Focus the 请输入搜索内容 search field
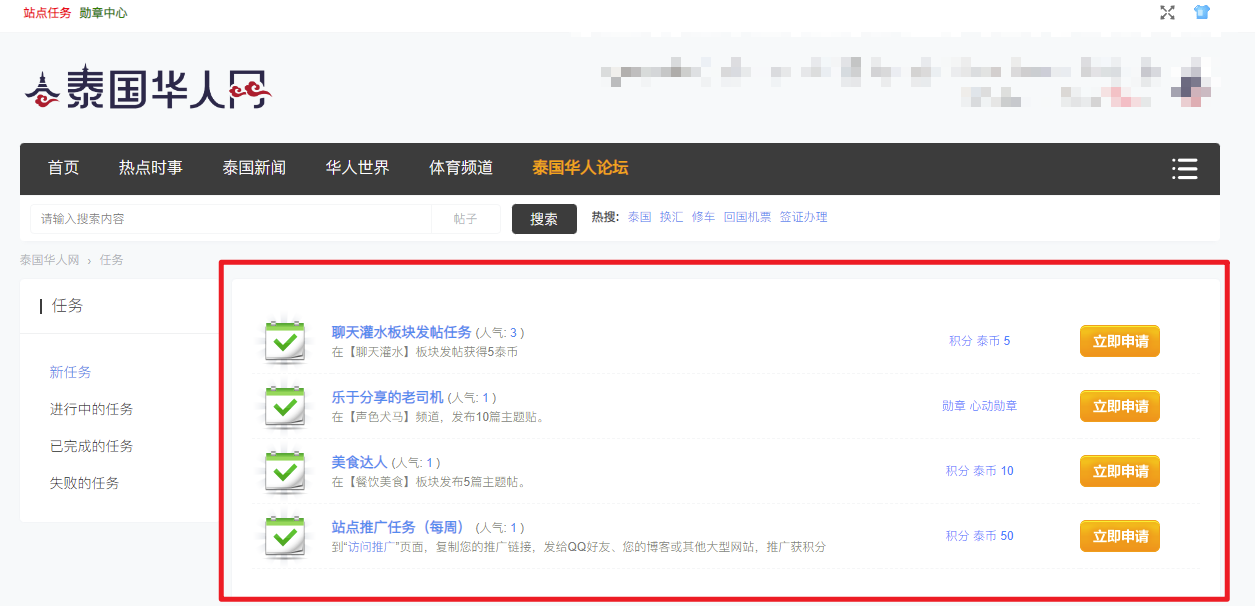This screenshot has height=606, width=1255. coord(230,219)
